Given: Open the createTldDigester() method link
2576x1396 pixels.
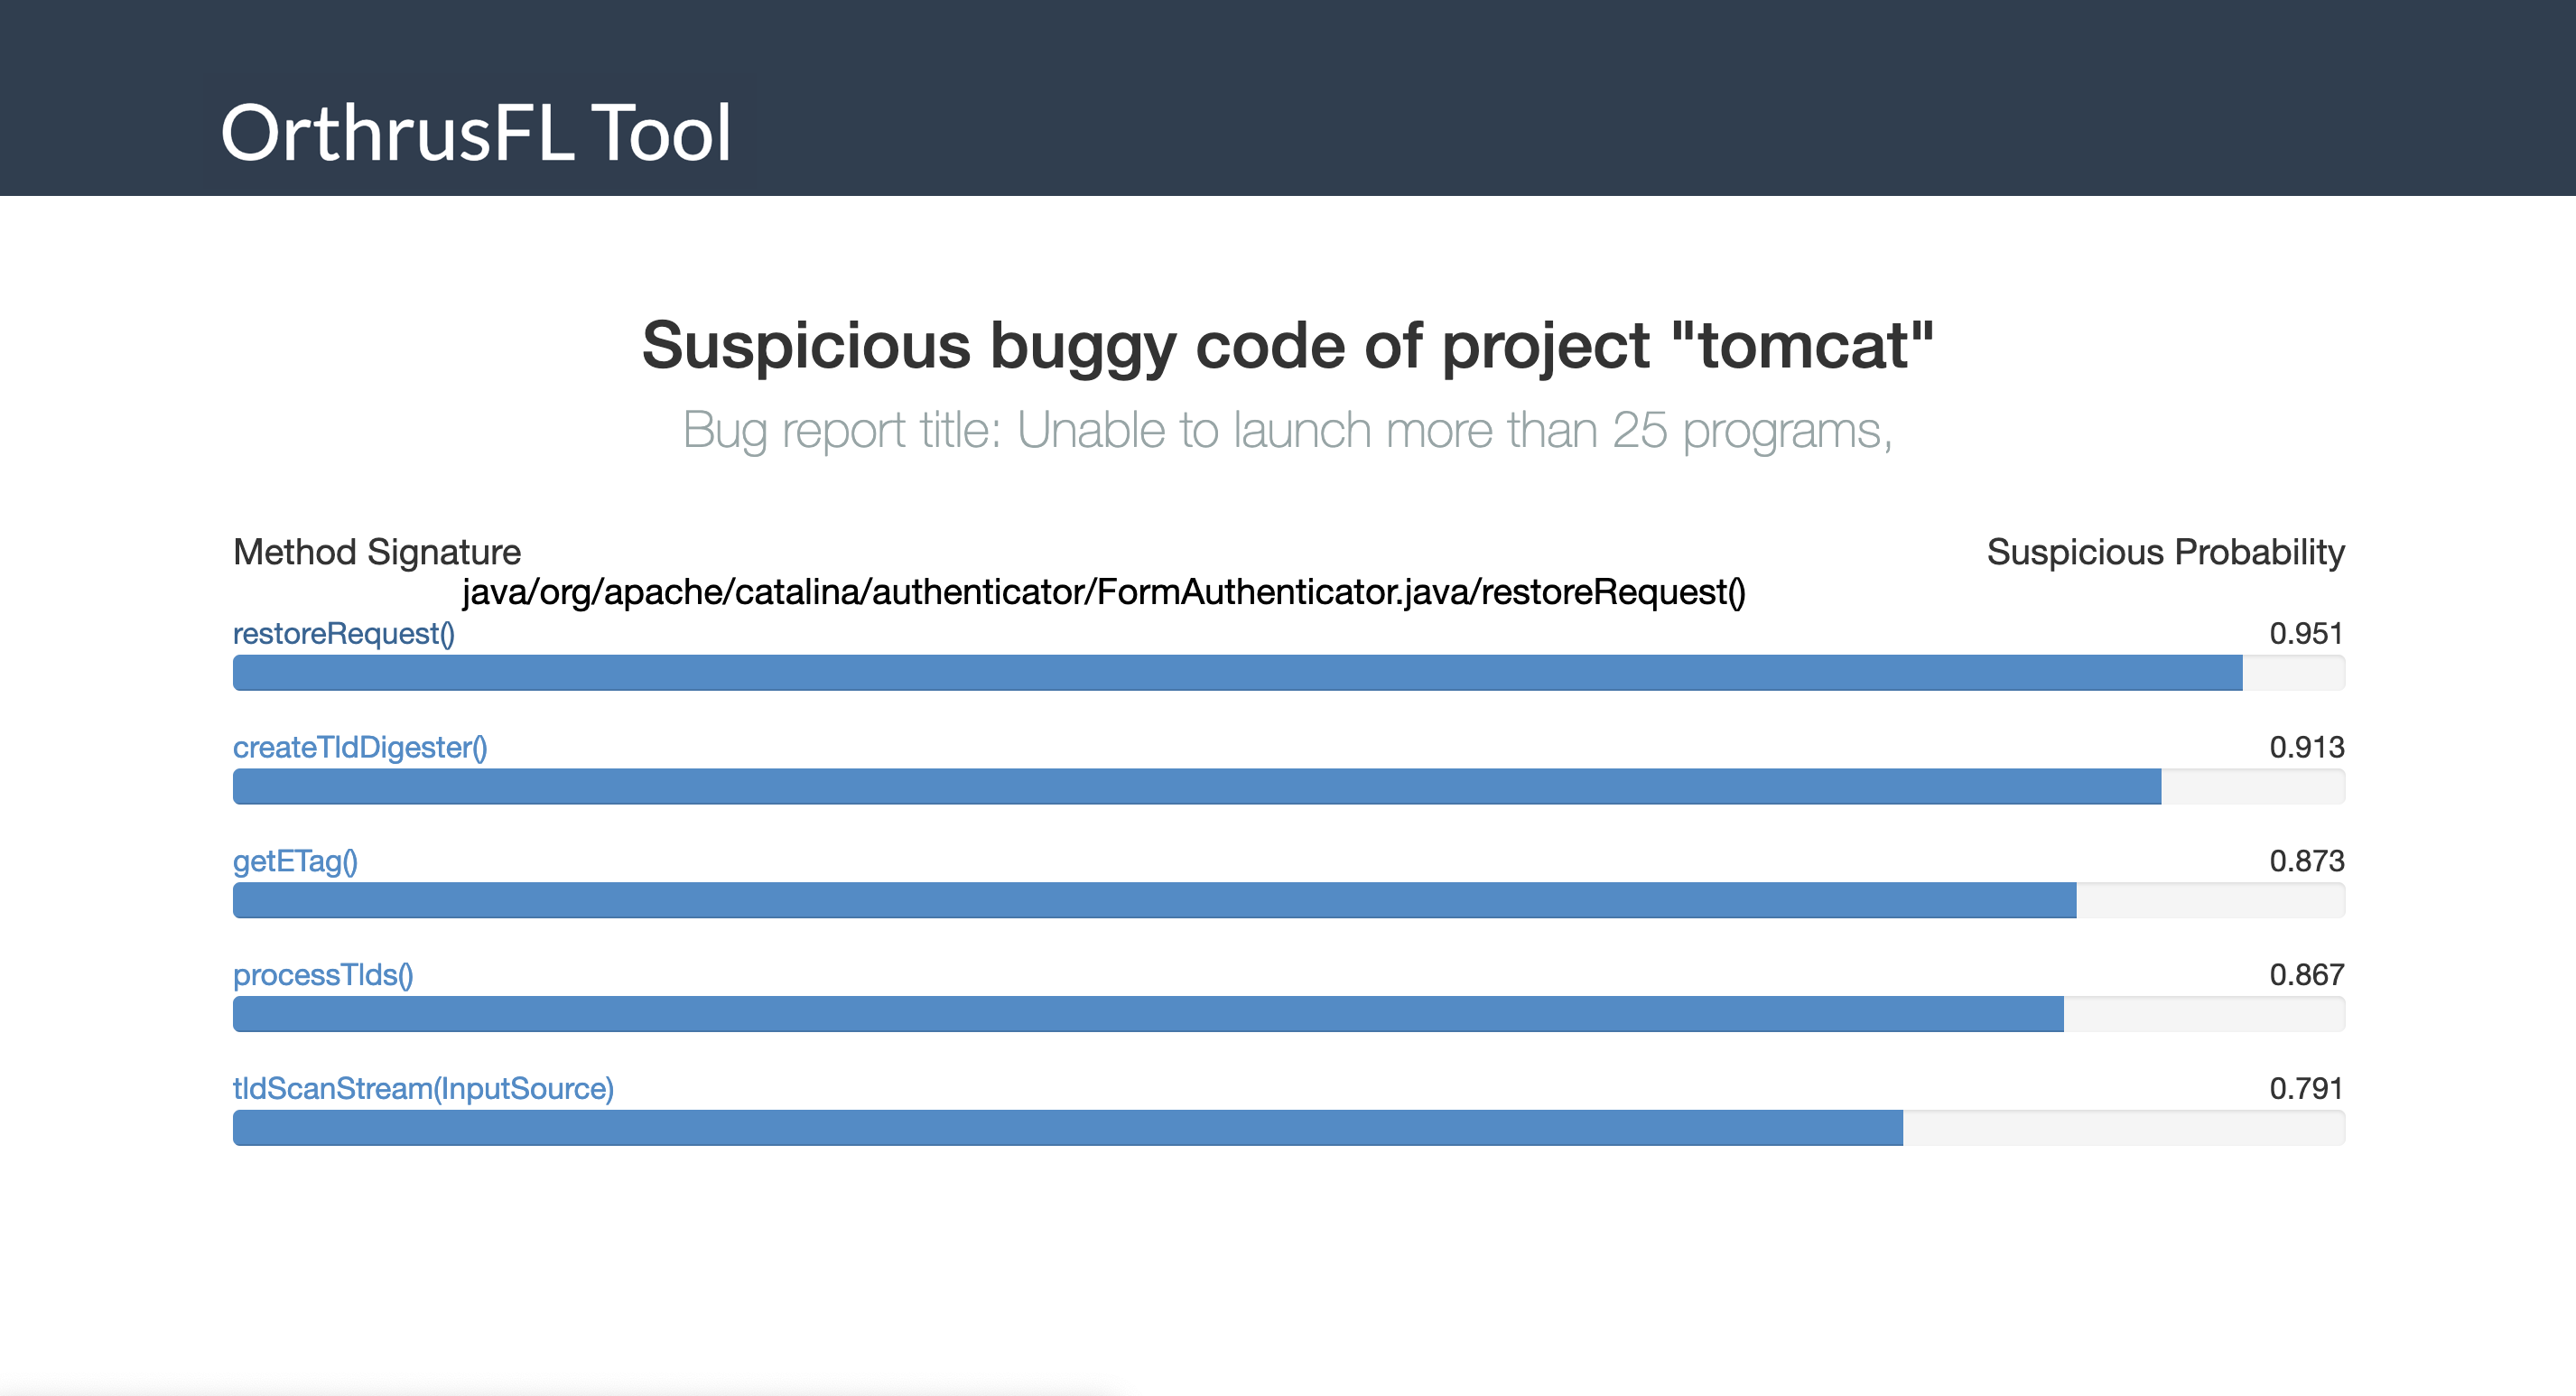Looking at the screenshot, I should tap(360, 748).
